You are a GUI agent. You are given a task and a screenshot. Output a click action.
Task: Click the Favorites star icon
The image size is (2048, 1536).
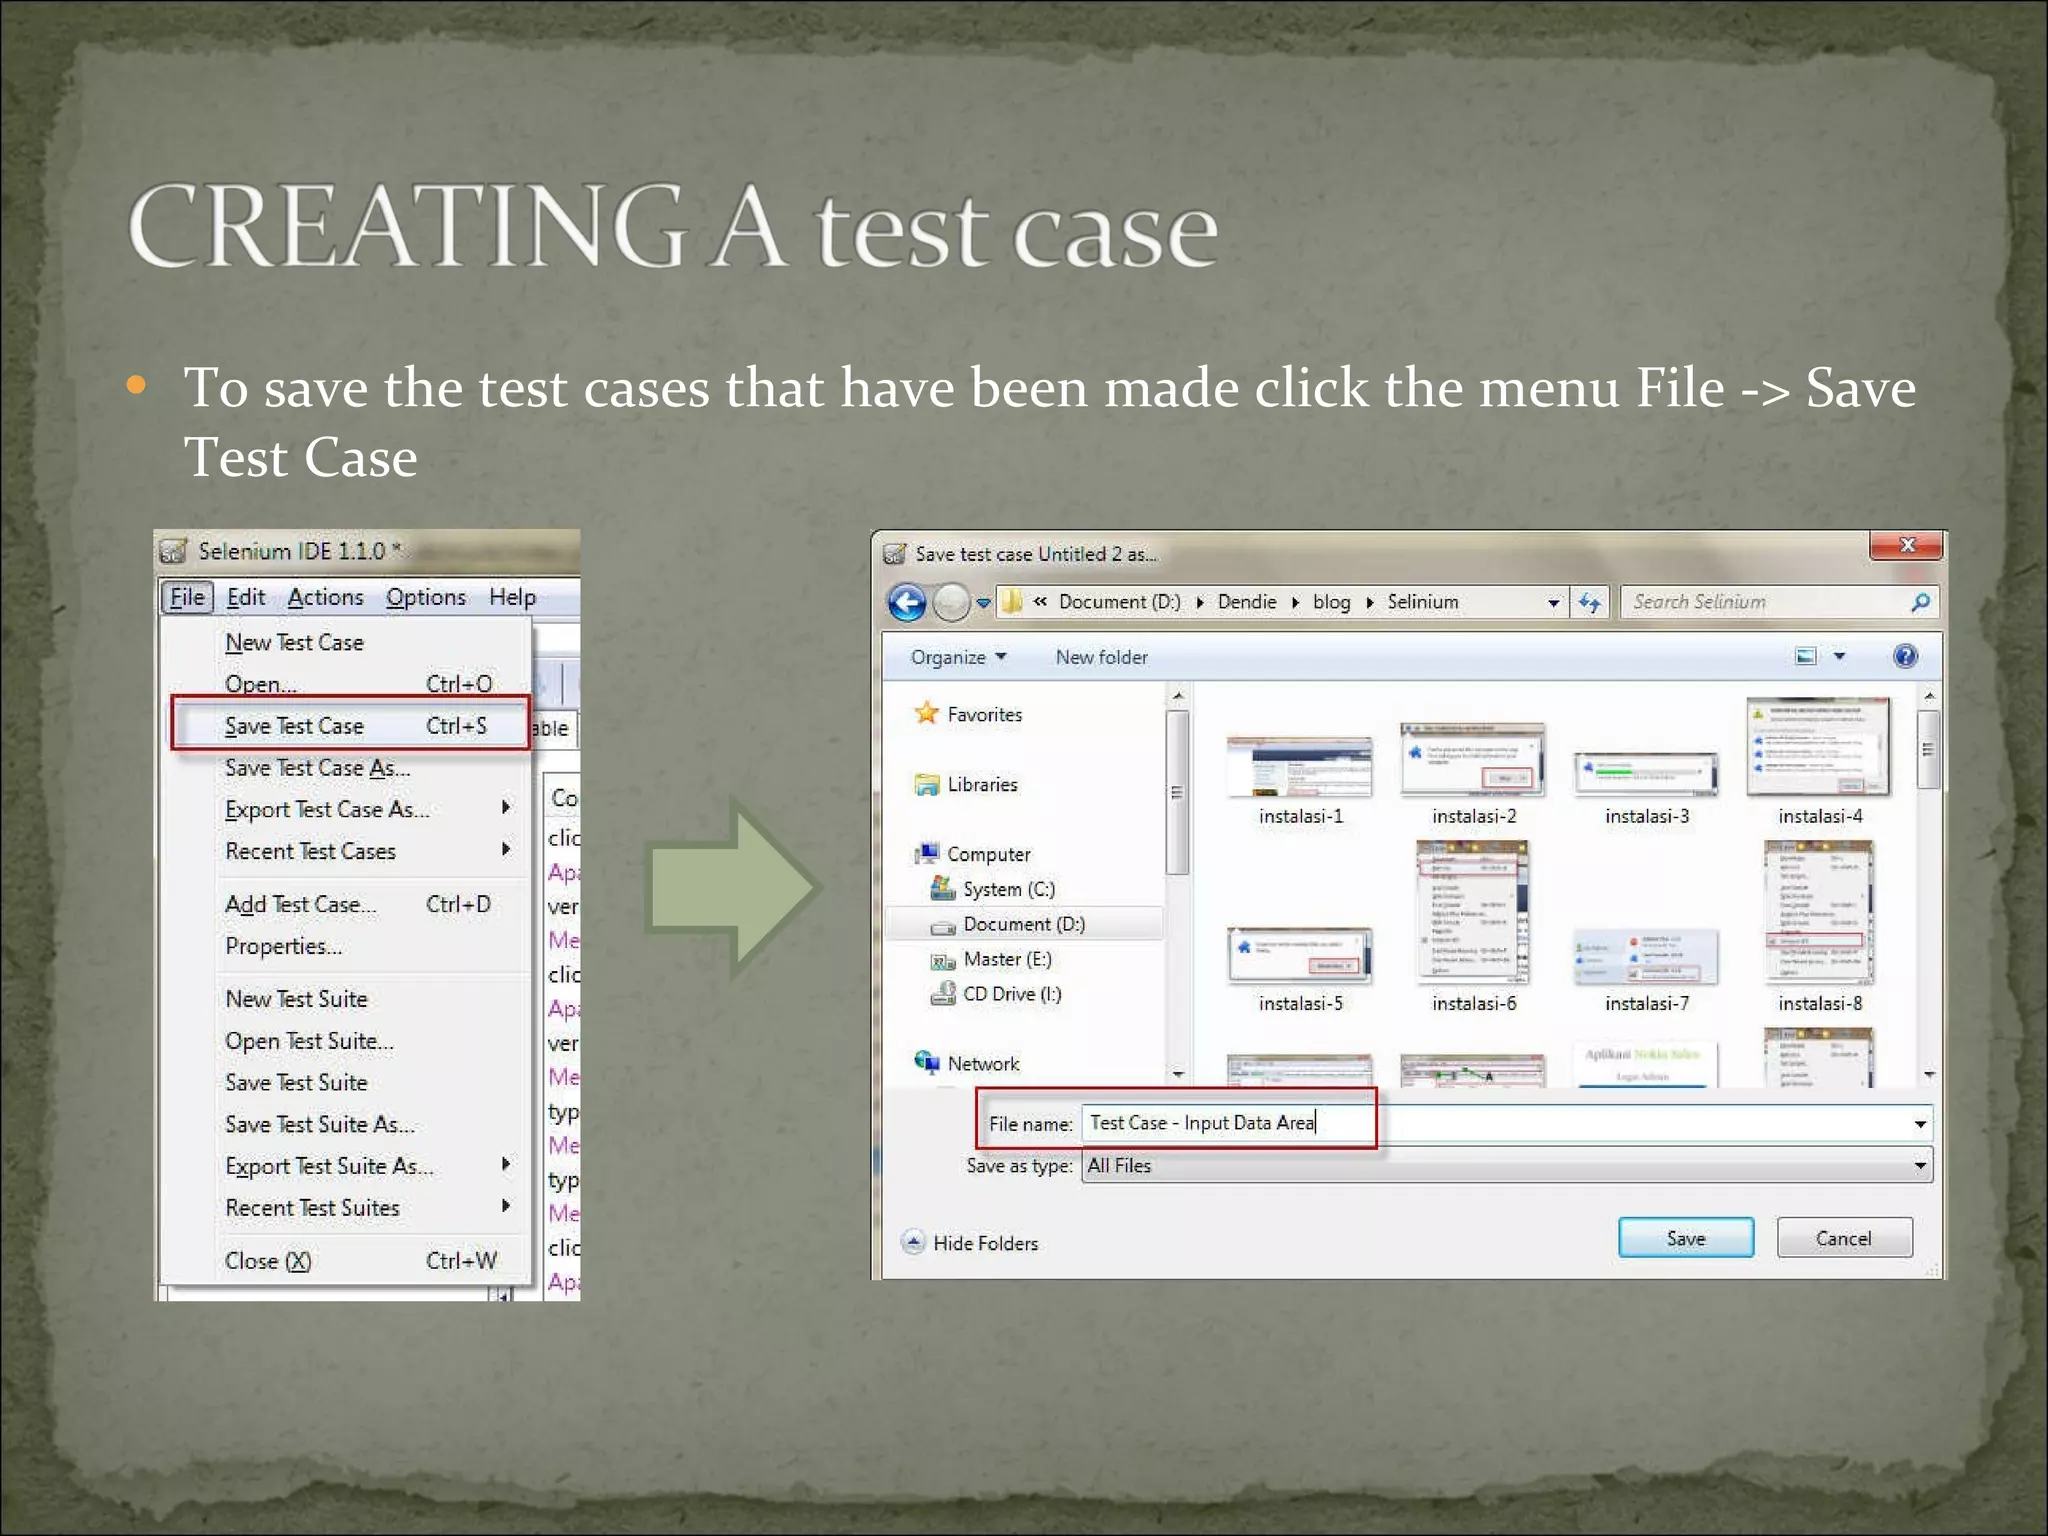click(x=926, y=713)
